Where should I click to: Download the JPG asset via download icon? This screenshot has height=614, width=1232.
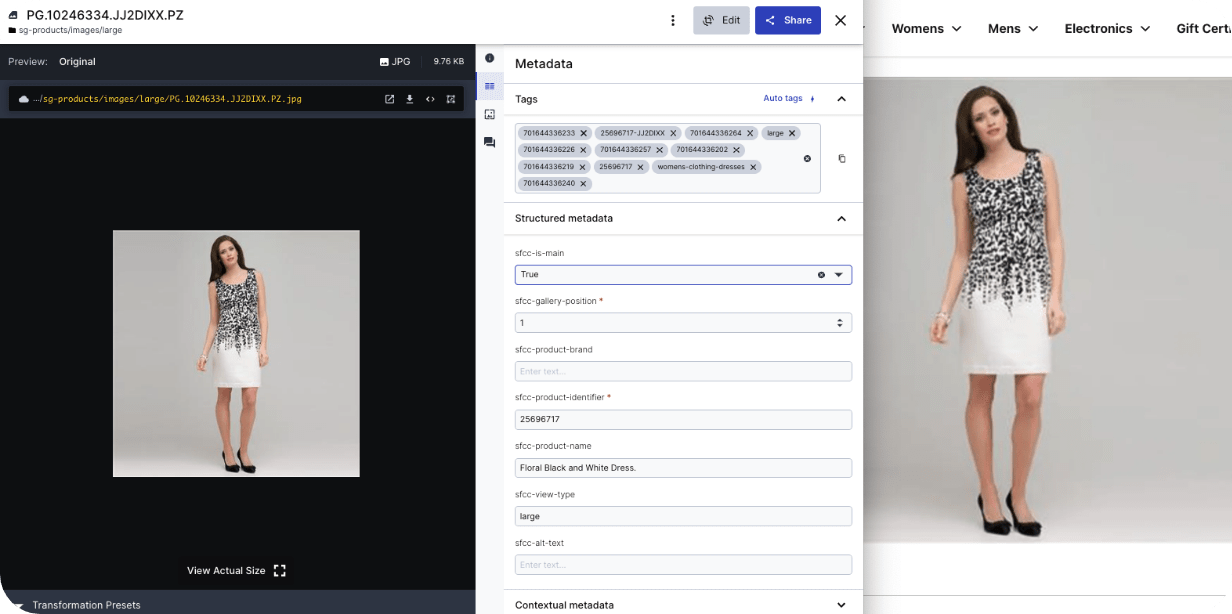point(409,99)
